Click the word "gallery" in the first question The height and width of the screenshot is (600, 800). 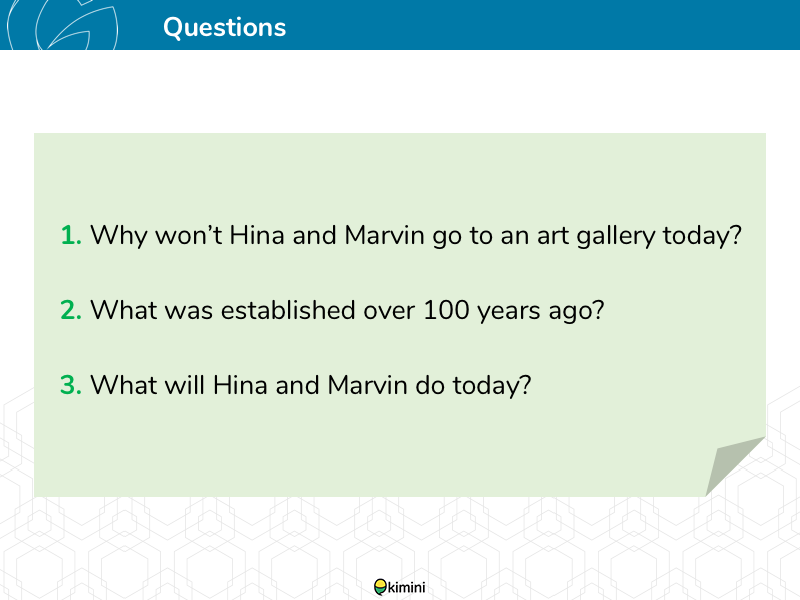point(615,237)
